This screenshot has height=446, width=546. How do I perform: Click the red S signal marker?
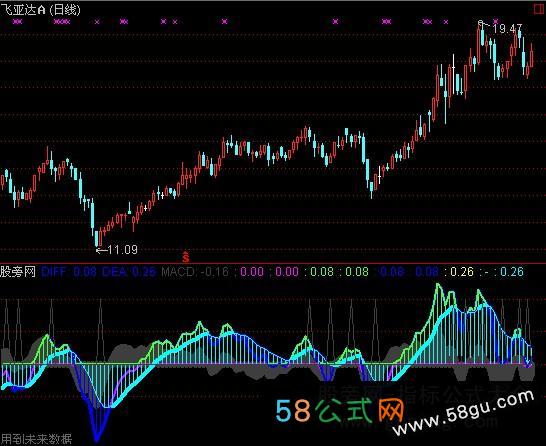tap(186, 257)
